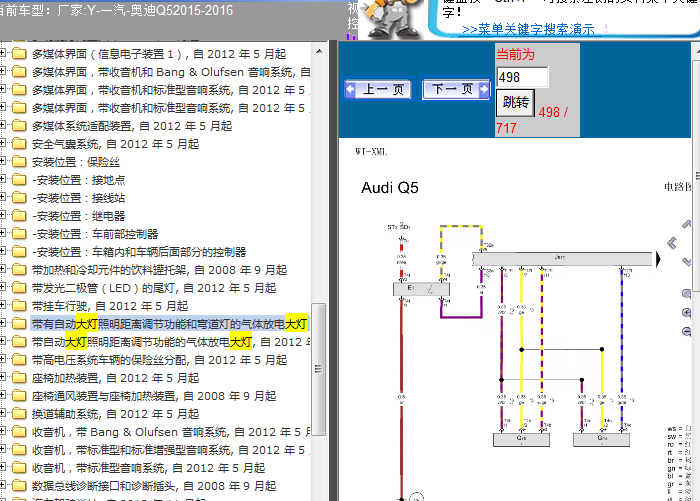Screen dimensions: 700x501
Task: Select 带挂车行驶, 自 2012 年 5 月起
Action: tap(110, 306)
